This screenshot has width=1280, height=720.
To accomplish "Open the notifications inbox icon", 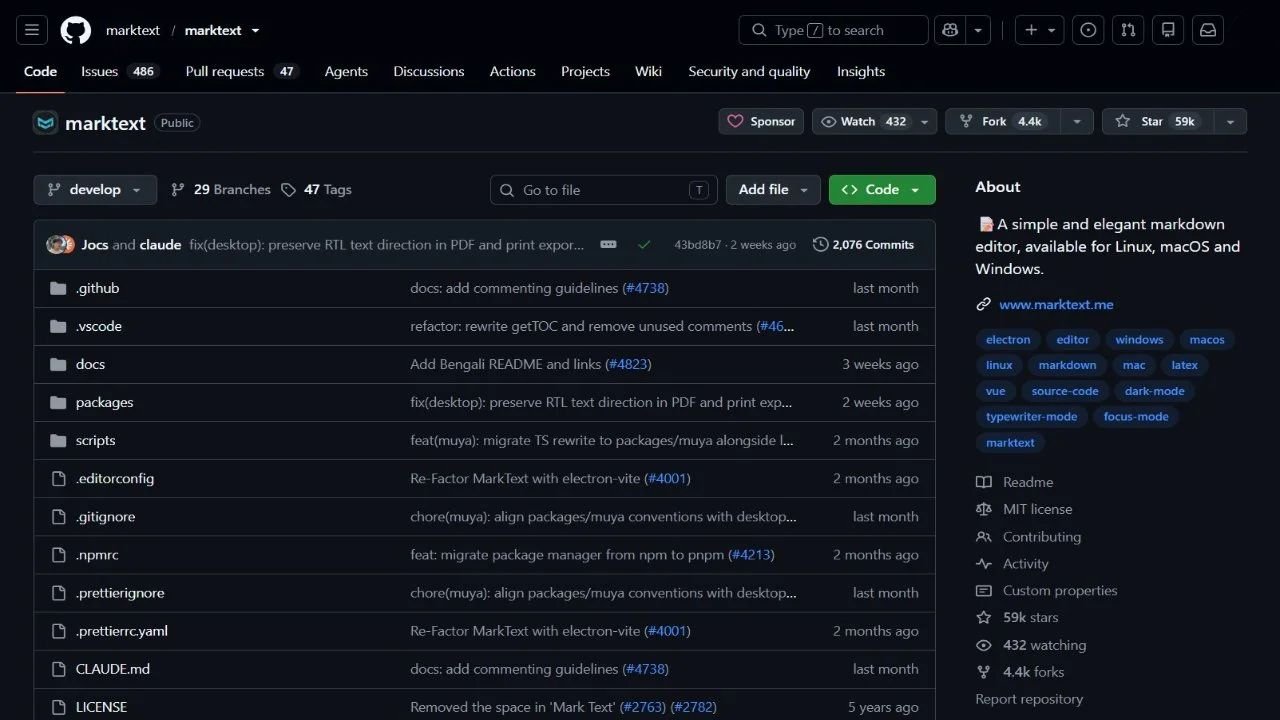I will tap(1208, 30).
